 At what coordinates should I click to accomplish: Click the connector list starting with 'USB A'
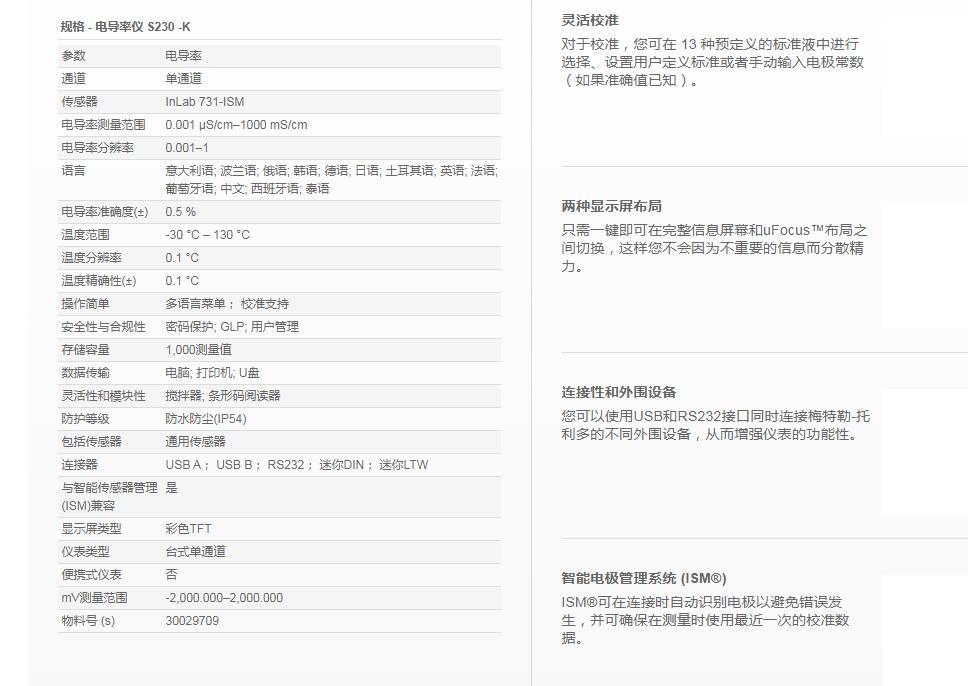(x=297, y=465)
